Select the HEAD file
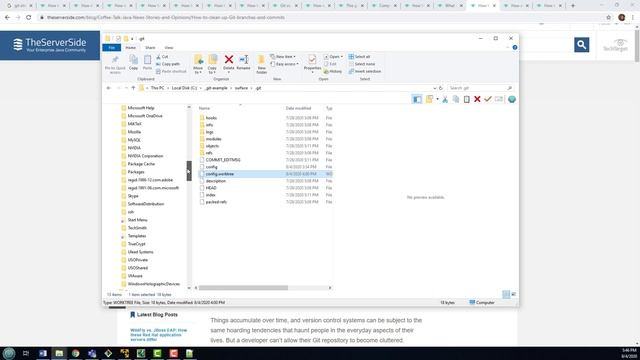The height and width of the screenshot is (360, 640). click(211, 188)
